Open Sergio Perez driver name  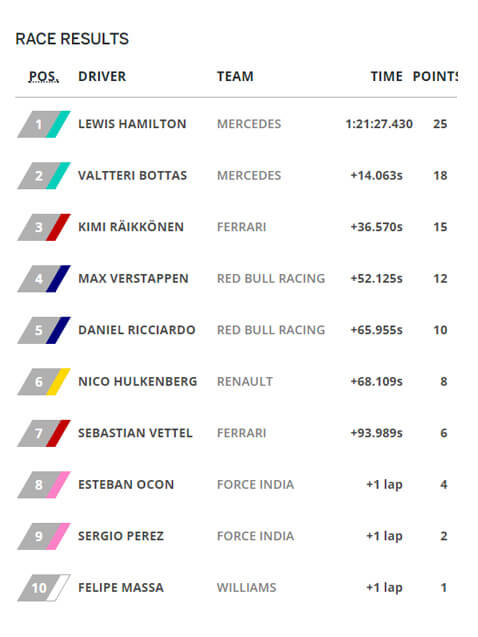point(121,536)
